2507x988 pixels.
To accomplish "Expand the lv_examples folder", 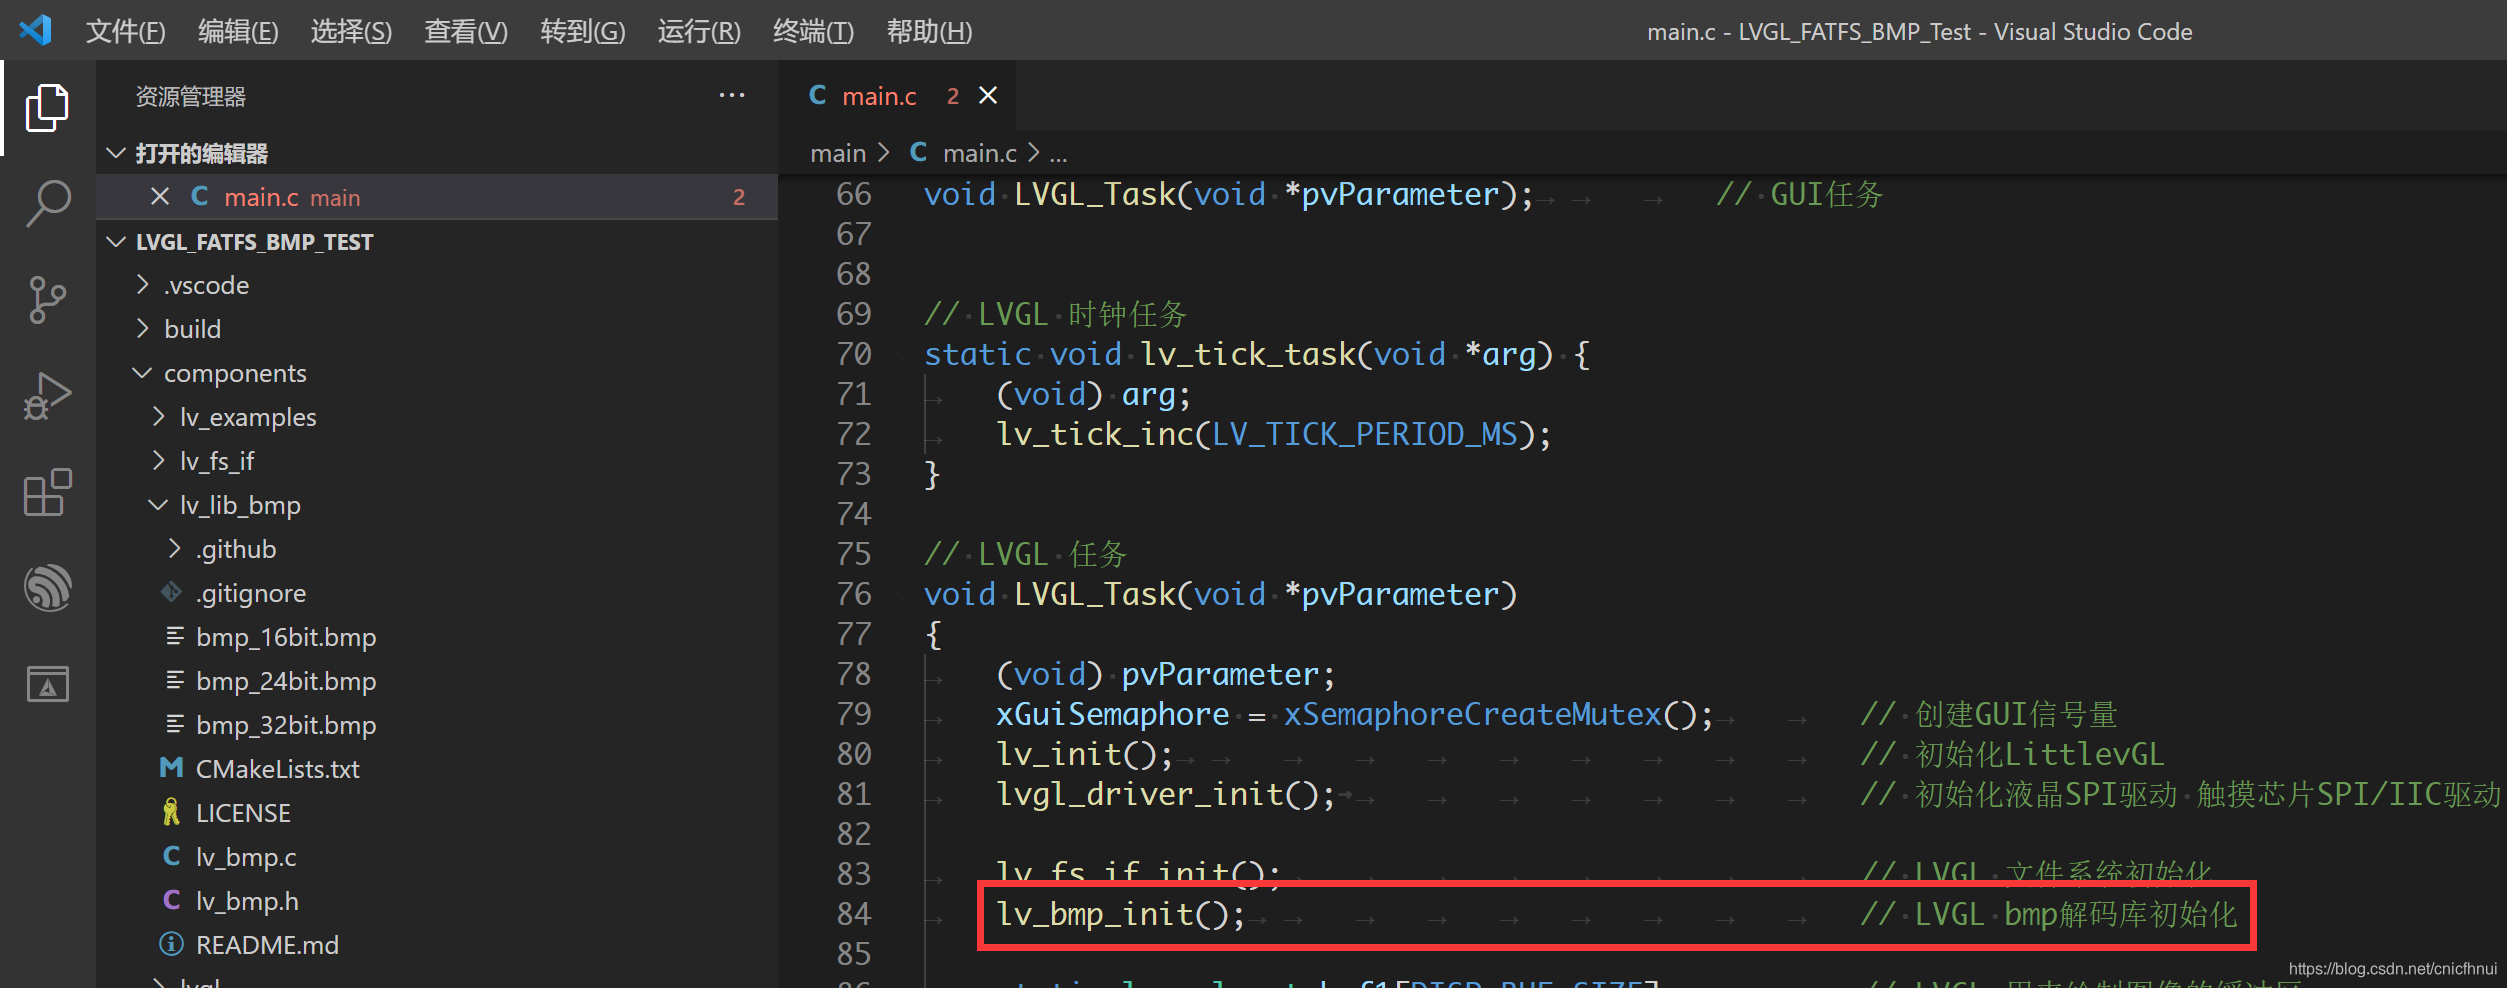I will tap(159, 417).
